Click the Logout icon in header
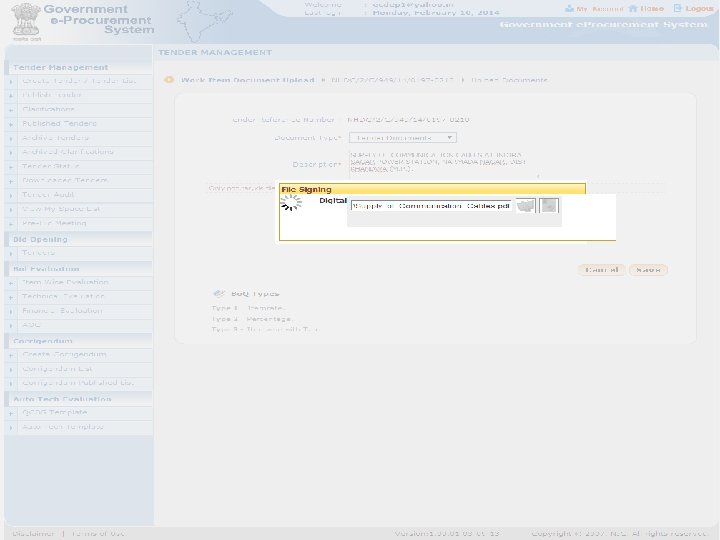720x540 pixels. 678,8
